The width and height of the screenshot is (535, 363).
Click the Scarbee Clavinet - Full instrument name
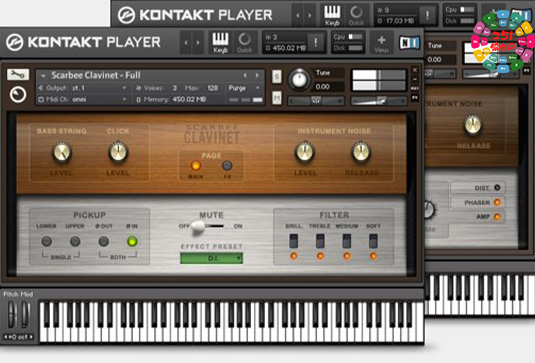(x=96, y=75)
